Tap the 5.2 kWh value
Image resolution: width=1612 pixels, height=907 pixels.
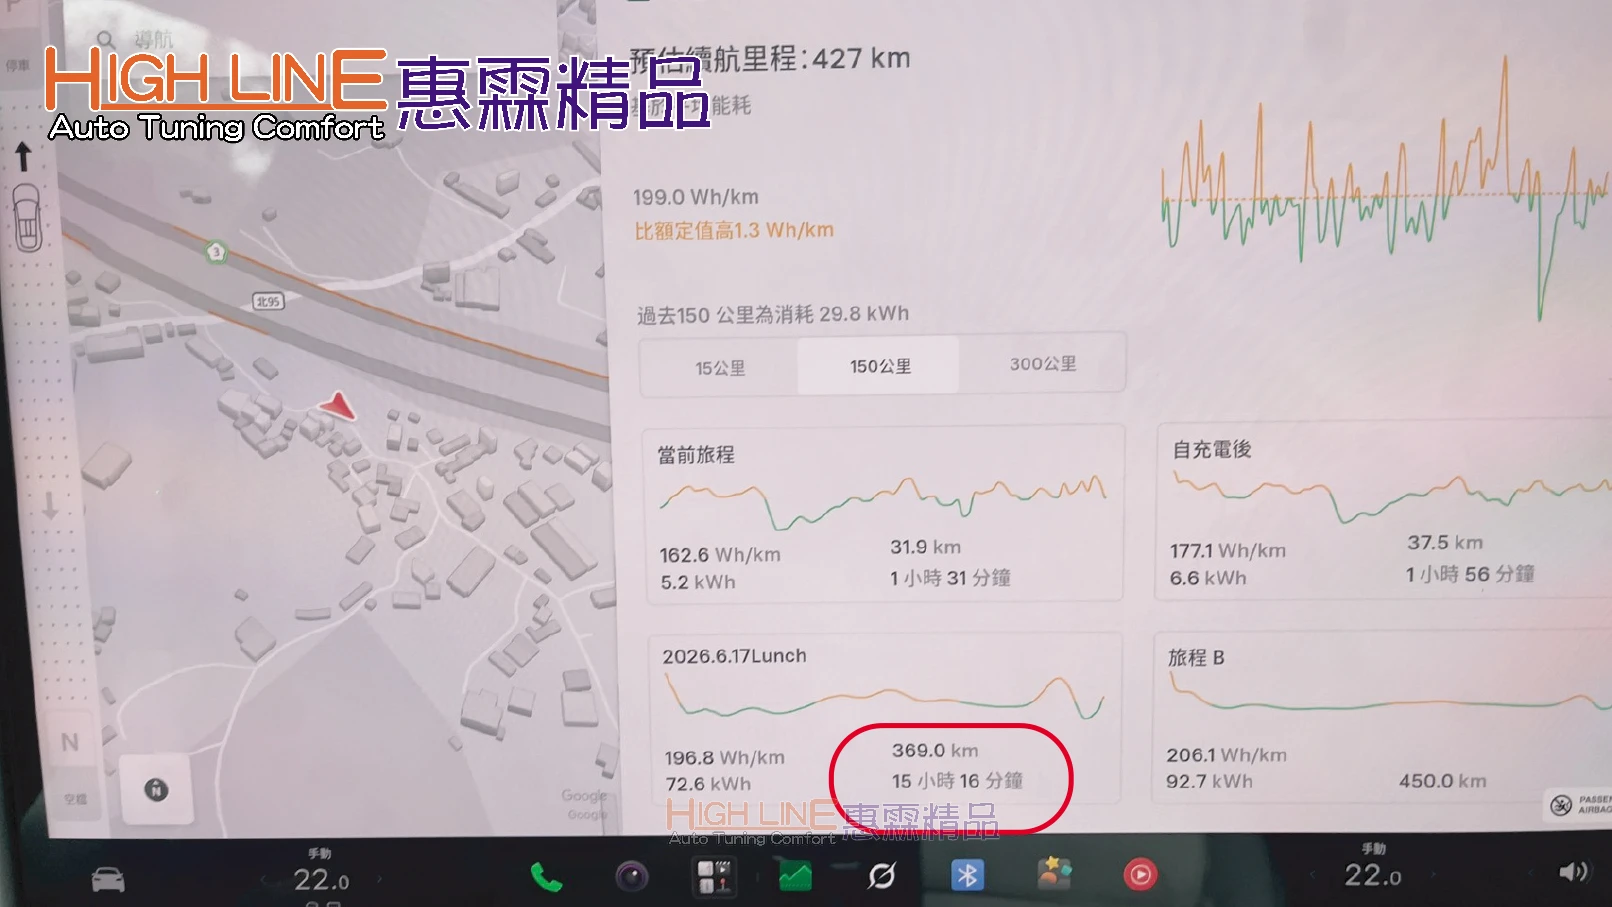point(698,582)
